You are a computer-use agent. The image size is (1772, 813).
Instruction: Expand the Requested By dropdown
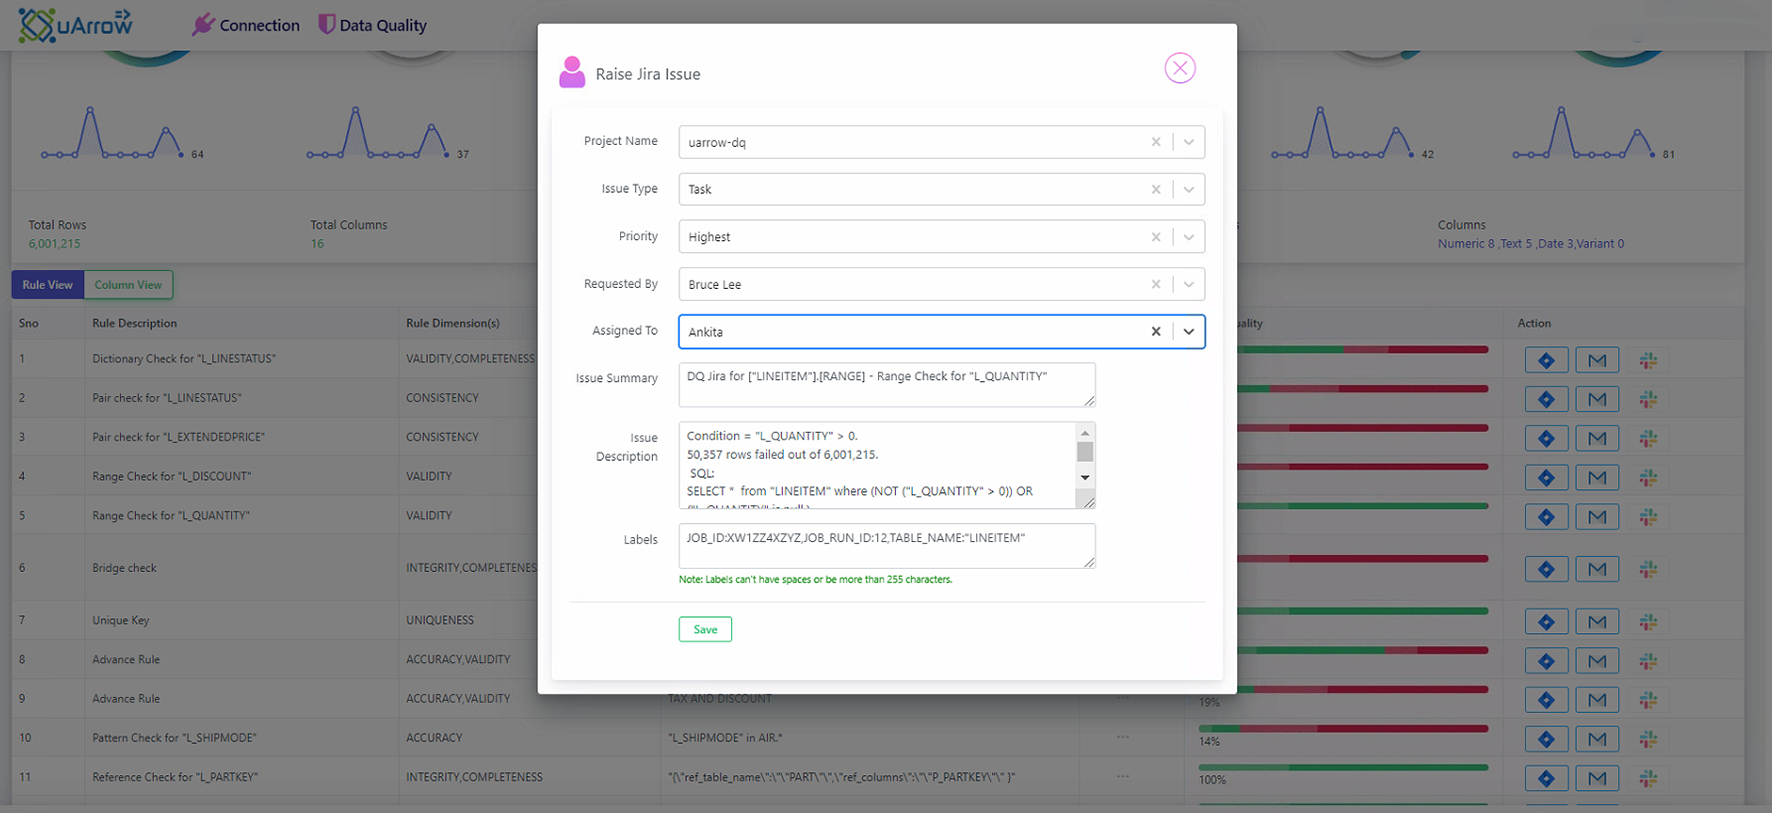pyautogui.click(x=1189, y=285)
